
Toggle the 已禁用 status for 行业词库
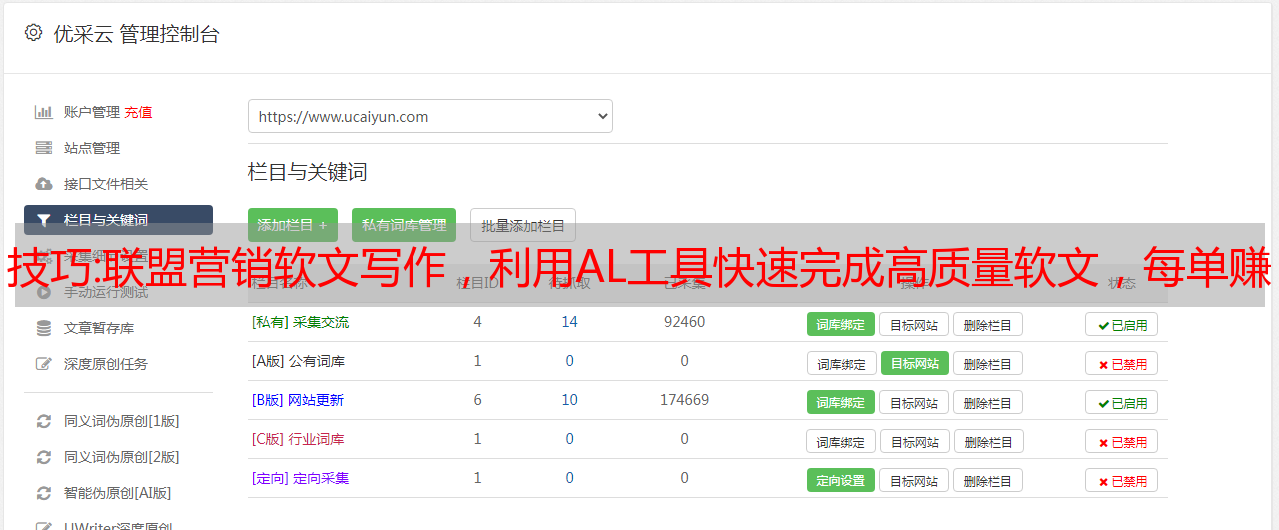point(1122,441)
